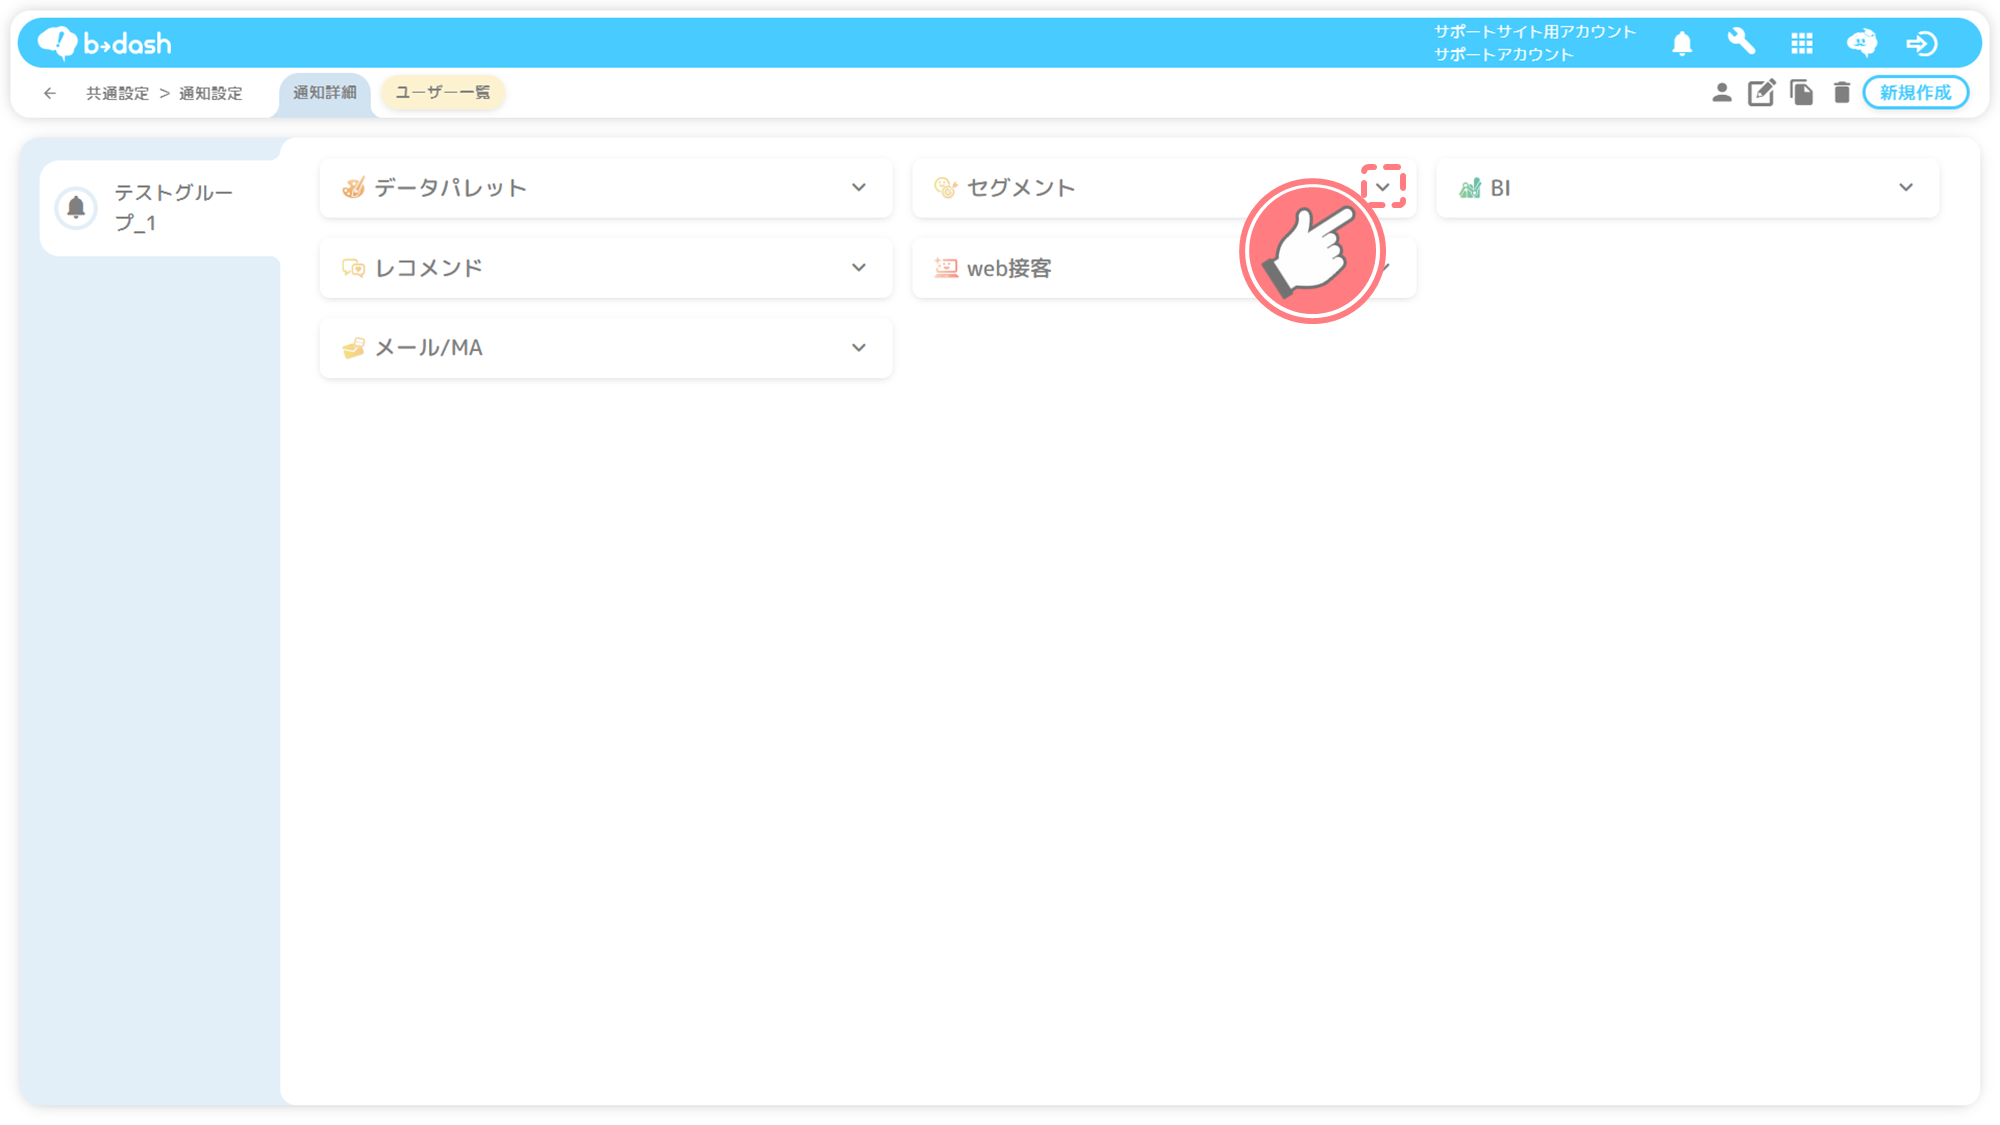The height and width of the screenshot is (1125, 2000).
Task: Open 共通設定 breadcrumb link
Action: (x=117, y=93)
